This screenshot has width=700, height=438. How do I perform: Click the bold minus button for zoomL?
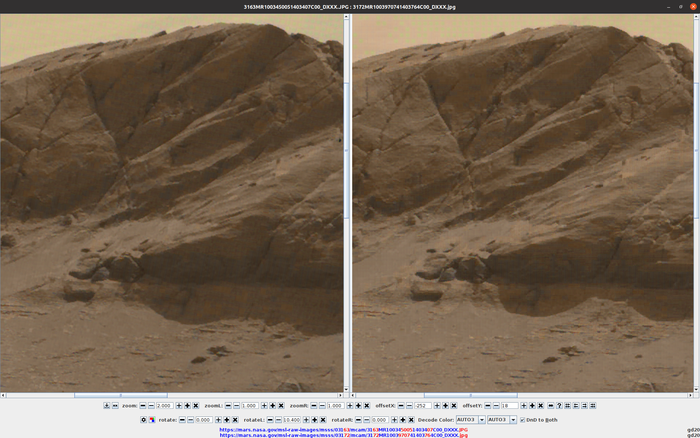pos(228,405)
